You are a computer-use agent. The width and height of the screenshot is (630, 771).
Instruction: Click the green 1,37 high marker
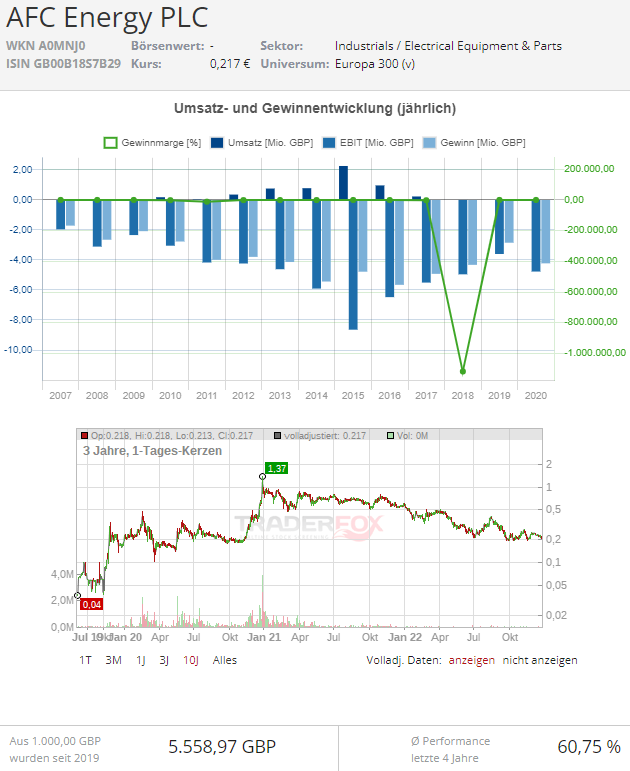(x=276, y=468)
